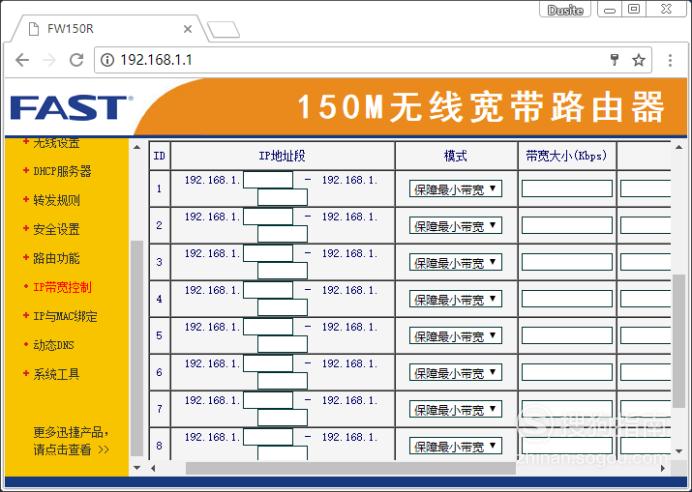Click row 2 bandwidth size input

[x=567, y=225]
